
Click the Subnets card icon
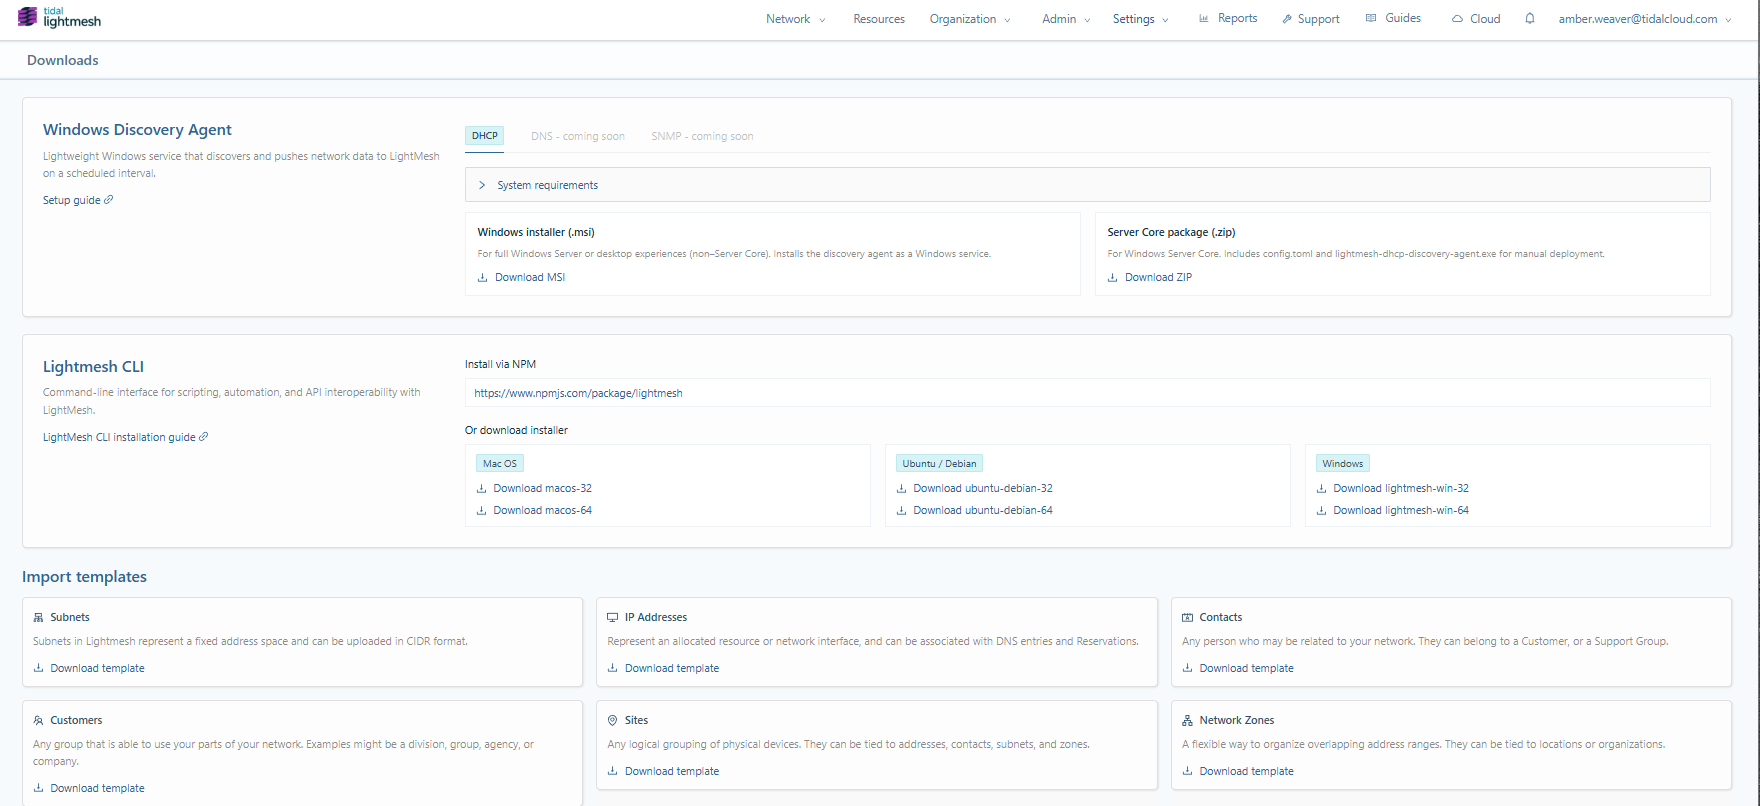pyautogui.click(x=39, y=618)
